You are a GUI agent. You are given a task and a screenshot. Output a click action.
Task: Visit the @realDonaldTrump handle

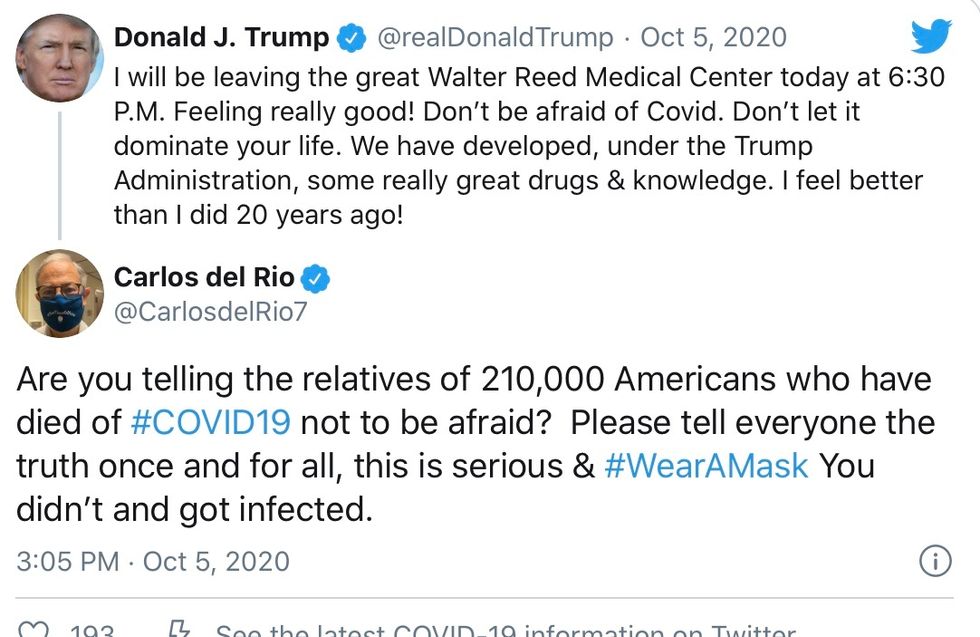tap(495, 38)
